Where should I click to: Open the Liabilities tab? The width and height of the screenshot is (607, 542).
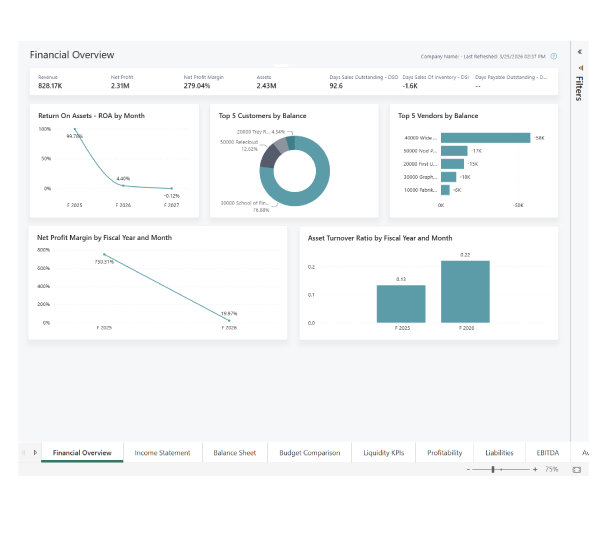point(499,453)
